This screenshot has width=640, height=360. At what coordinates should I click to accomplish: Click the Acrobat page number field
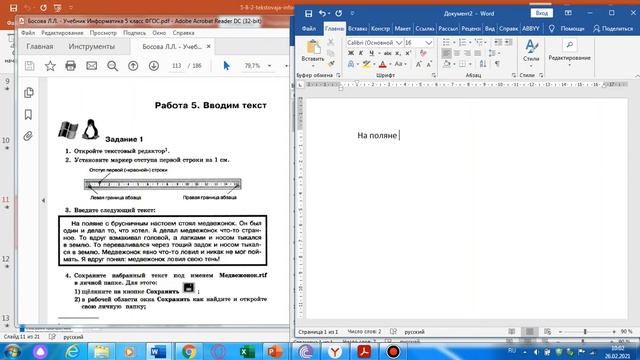[x=176, y=66]
